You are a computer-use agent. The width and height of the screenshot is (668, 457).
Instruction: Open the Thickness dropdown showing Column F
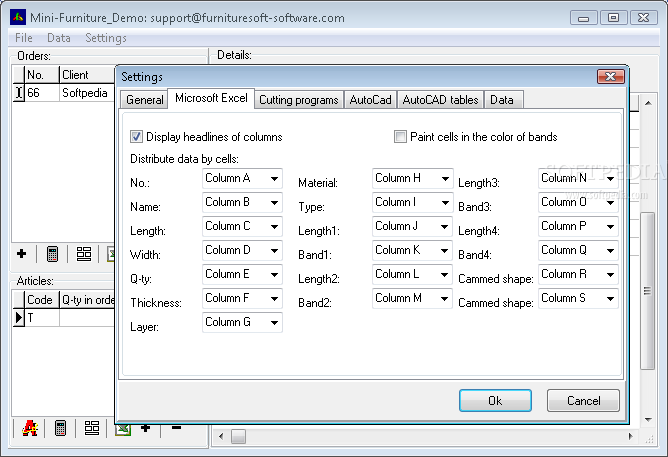242,298
